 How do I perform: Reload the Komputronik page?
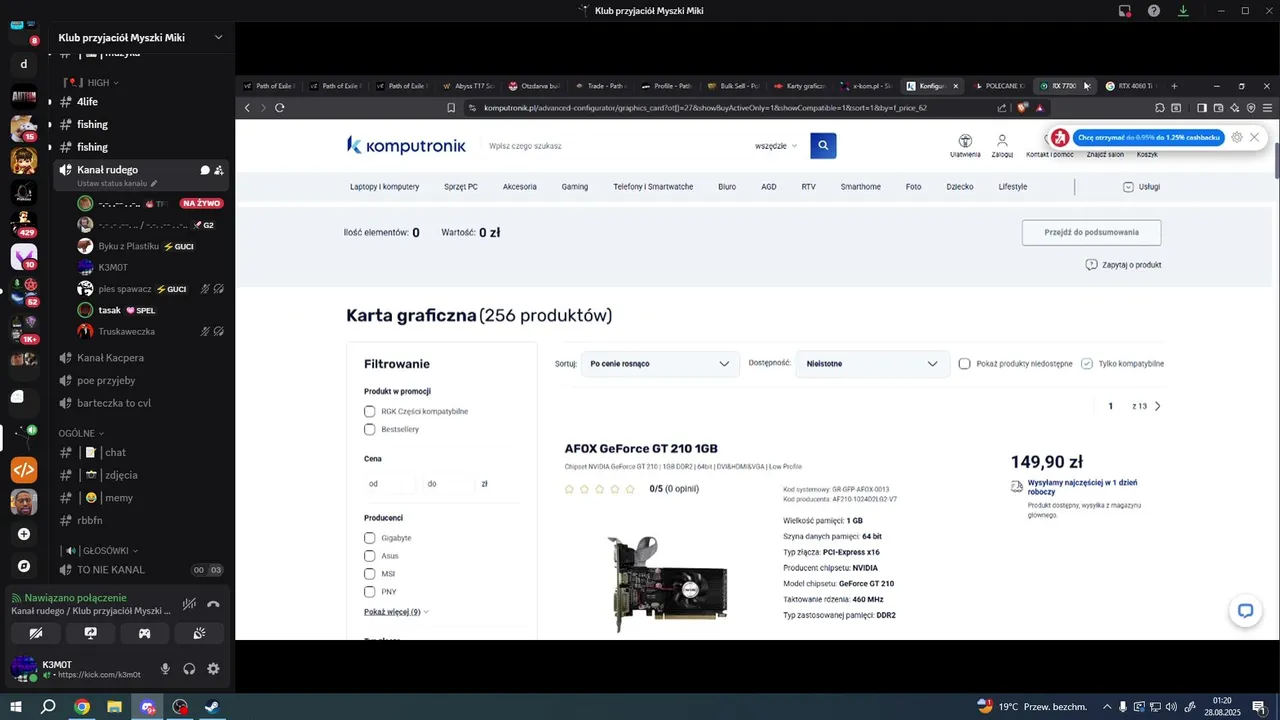pos(280,108)
